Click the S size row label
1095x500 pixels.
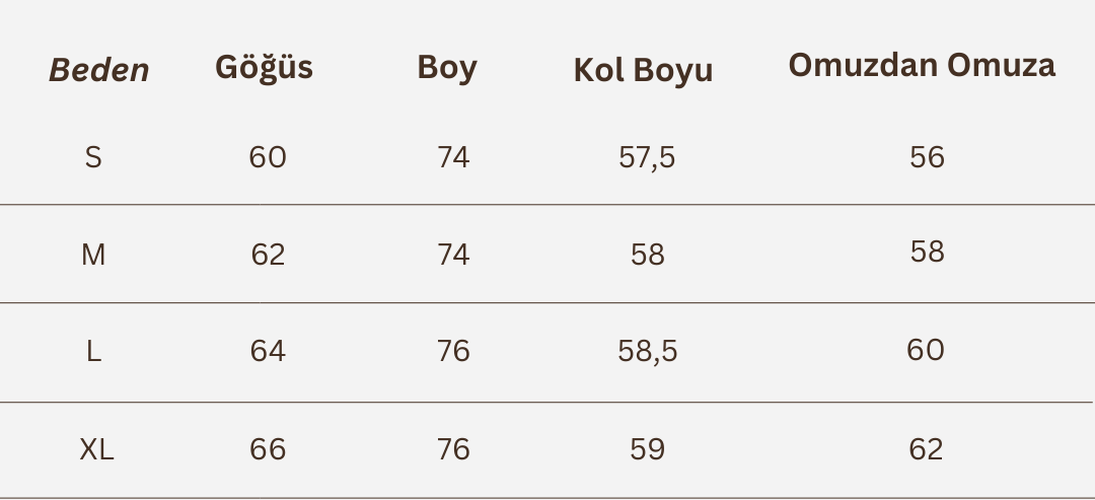[x=93, y=157]
